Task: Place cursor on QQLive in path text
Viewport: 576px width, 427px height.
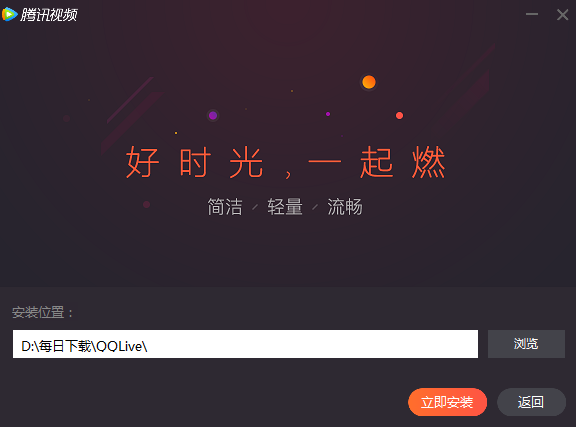Action: click(119, 346)
